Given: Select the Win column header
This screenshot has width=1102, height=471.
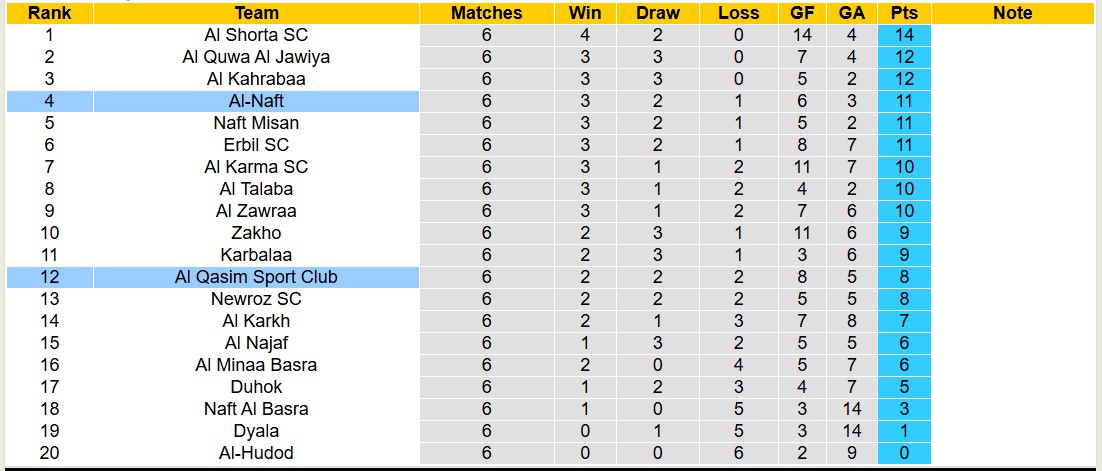Looking at the screenshot, I should pyautogui.click(x=585, y=13).
